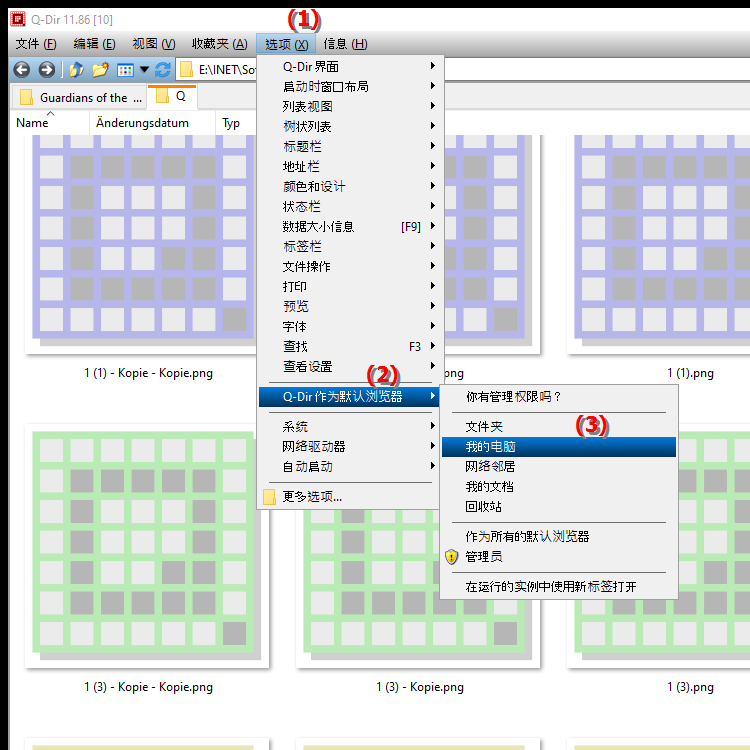
Task: Expand the 地址栏 submenu
Action: click(350, 166)
